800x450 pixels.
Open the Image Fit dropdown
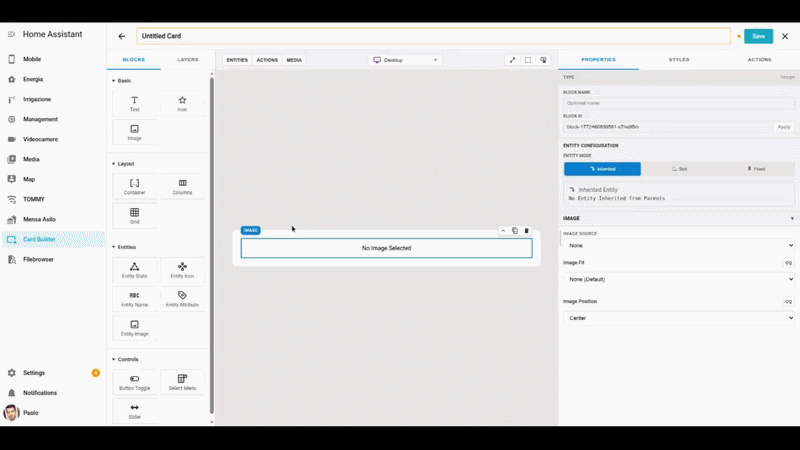click(679, 279)
